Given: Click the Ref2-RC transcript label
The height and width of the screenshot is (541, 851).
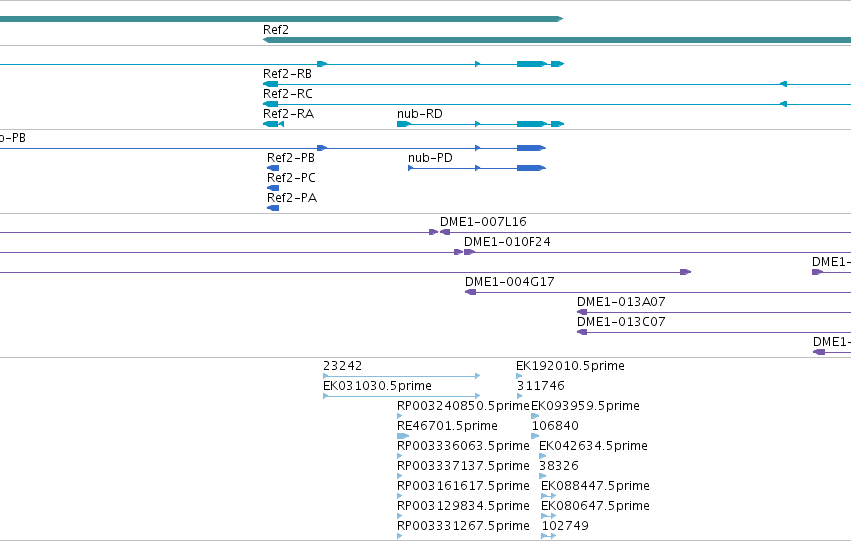Looking at the screenshot, I should coord(288,94).
